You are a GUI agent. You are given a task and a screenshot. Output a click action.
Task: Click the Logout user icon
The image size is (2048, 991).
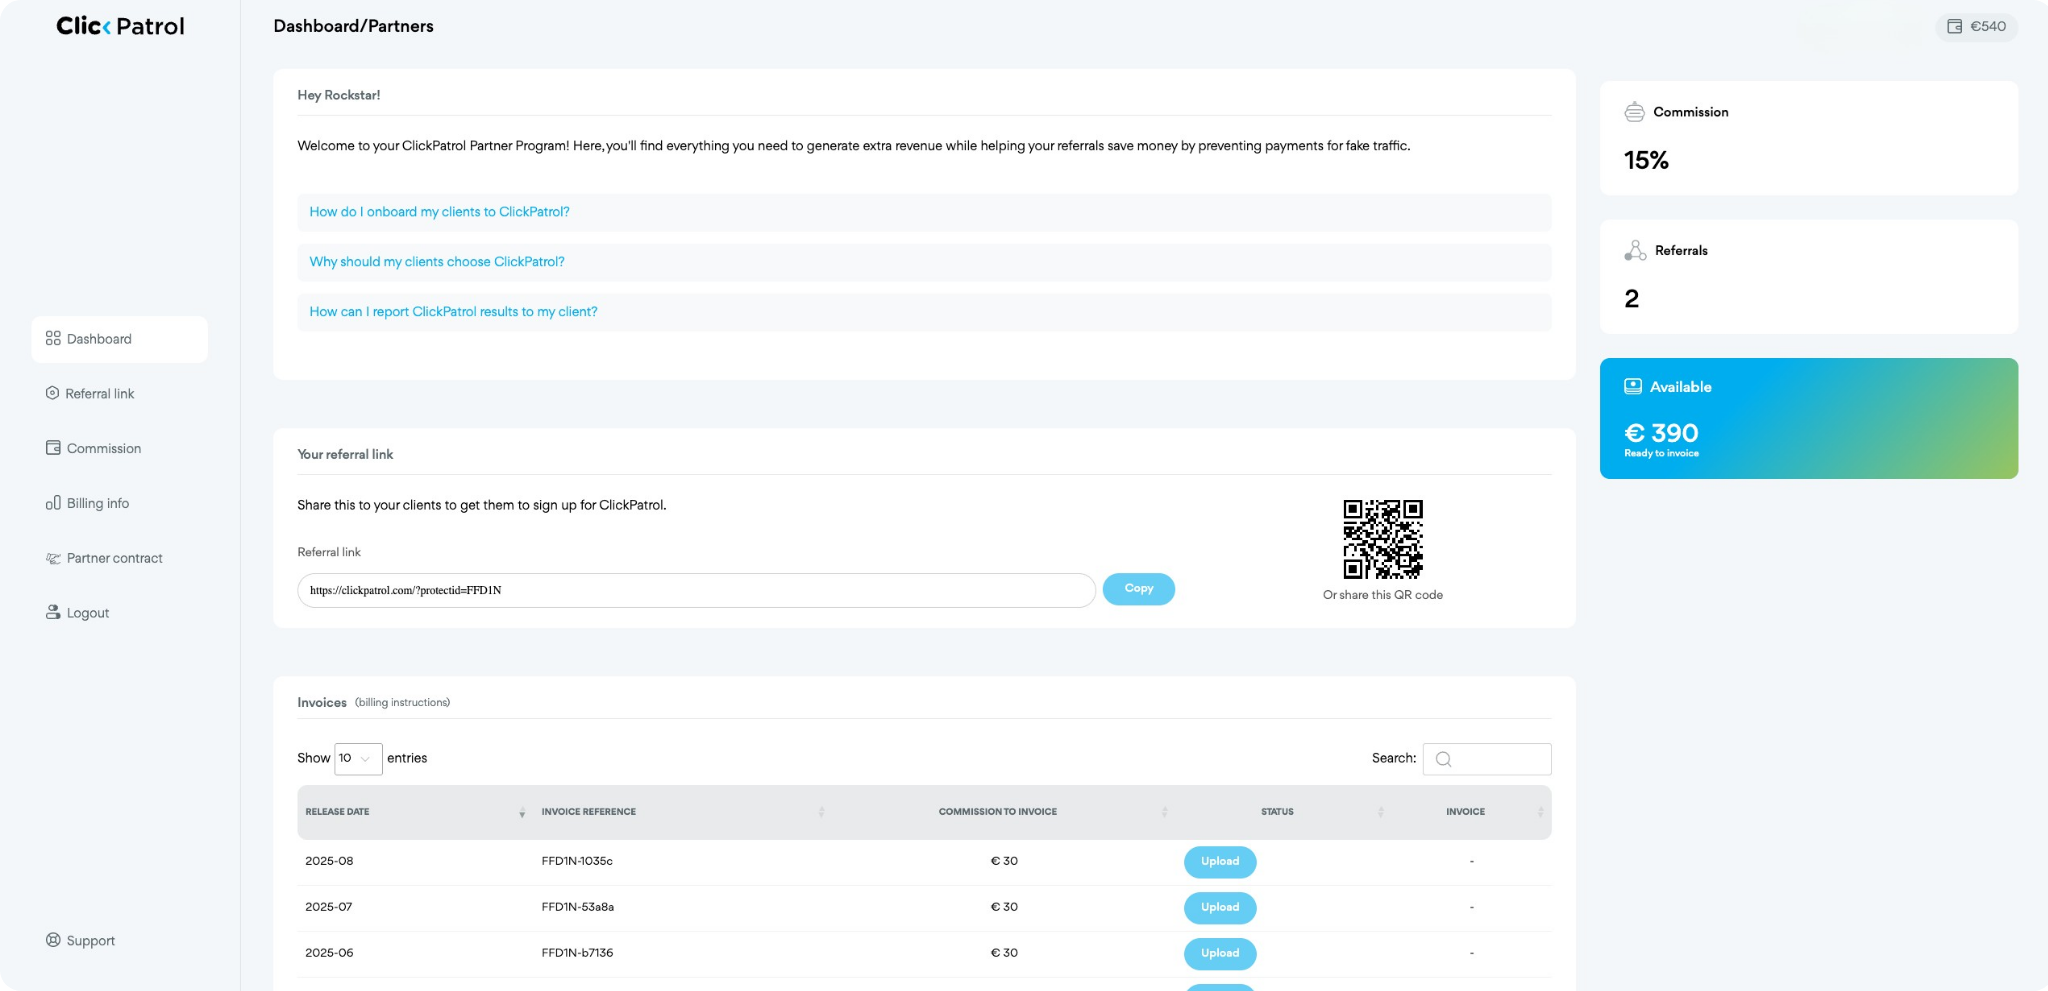pyautogui.click(x=53, y=612)
